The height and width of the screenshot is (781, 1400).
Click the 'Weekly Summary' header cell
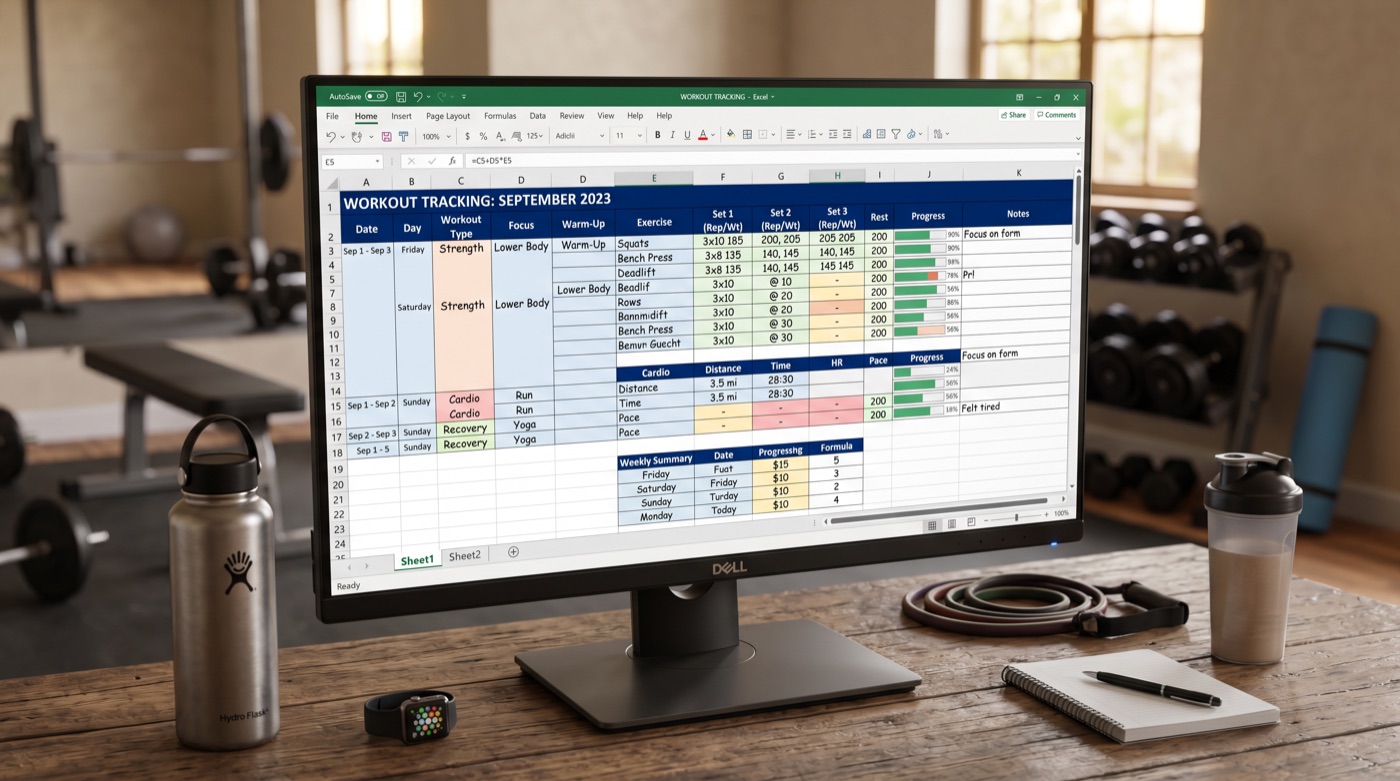click(x=655, y=460)
